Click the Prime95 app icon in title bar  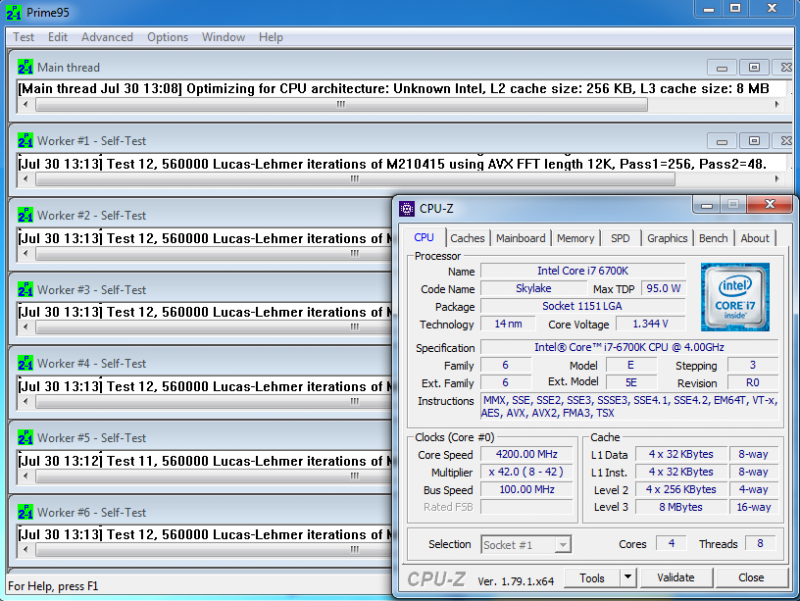pyautogui.click(x=13, y=12)
